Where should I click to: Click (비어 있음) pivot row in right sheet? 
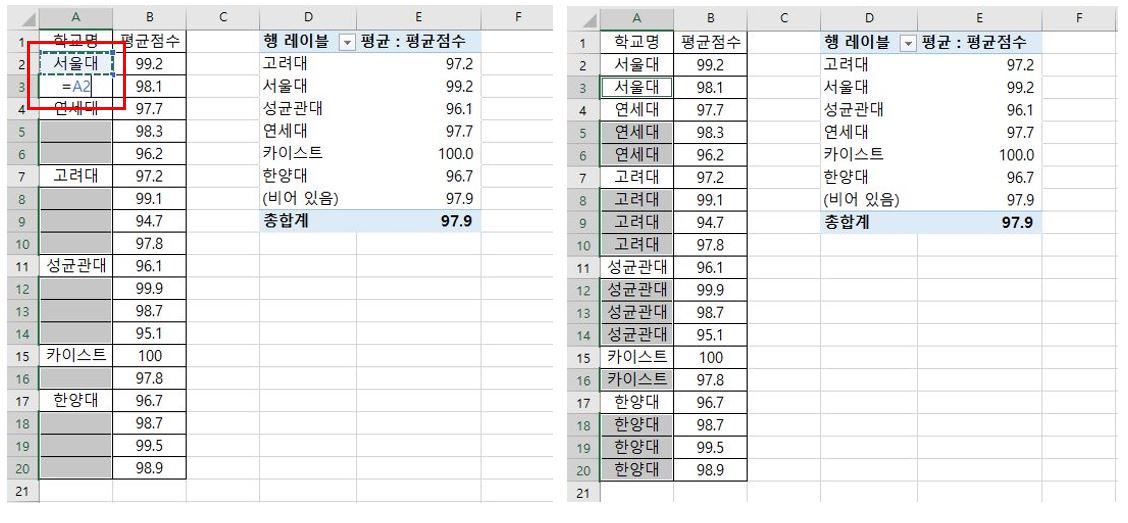coord(931,199)
